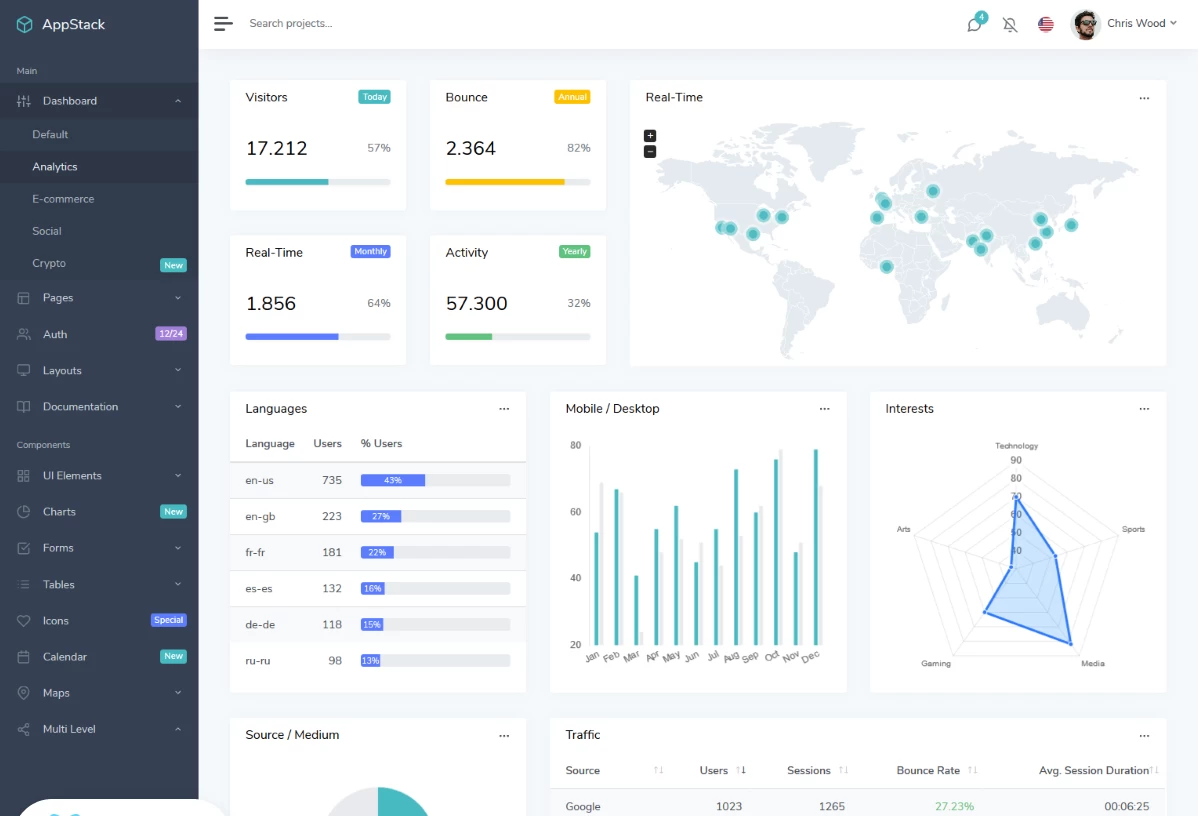
Task: Zoom in the map with plus button
Action: click(x=650, y=135)
